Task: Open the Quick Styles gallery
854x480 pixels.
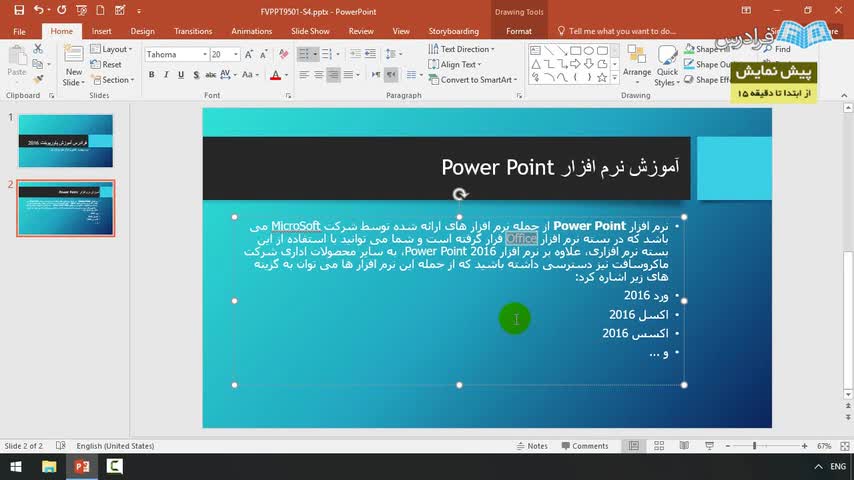Action: pyautogui.click(x=667, y=65)
